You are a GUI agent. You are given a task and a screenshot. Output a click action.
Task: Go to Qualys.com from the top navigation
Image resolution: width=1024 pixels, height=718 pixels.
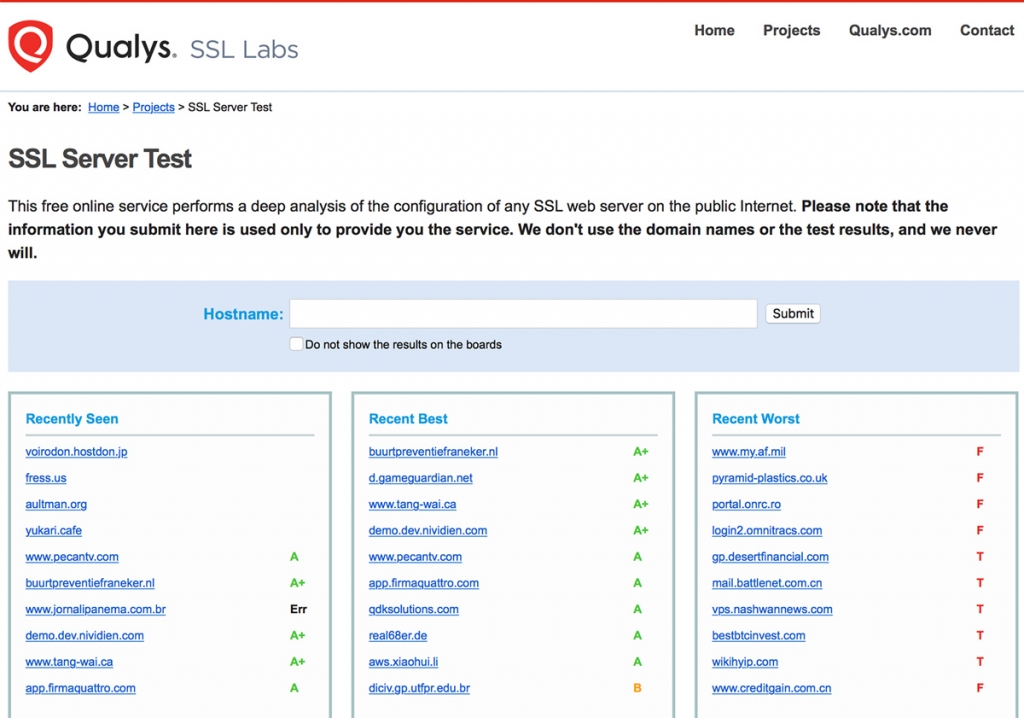coord(888,30)
